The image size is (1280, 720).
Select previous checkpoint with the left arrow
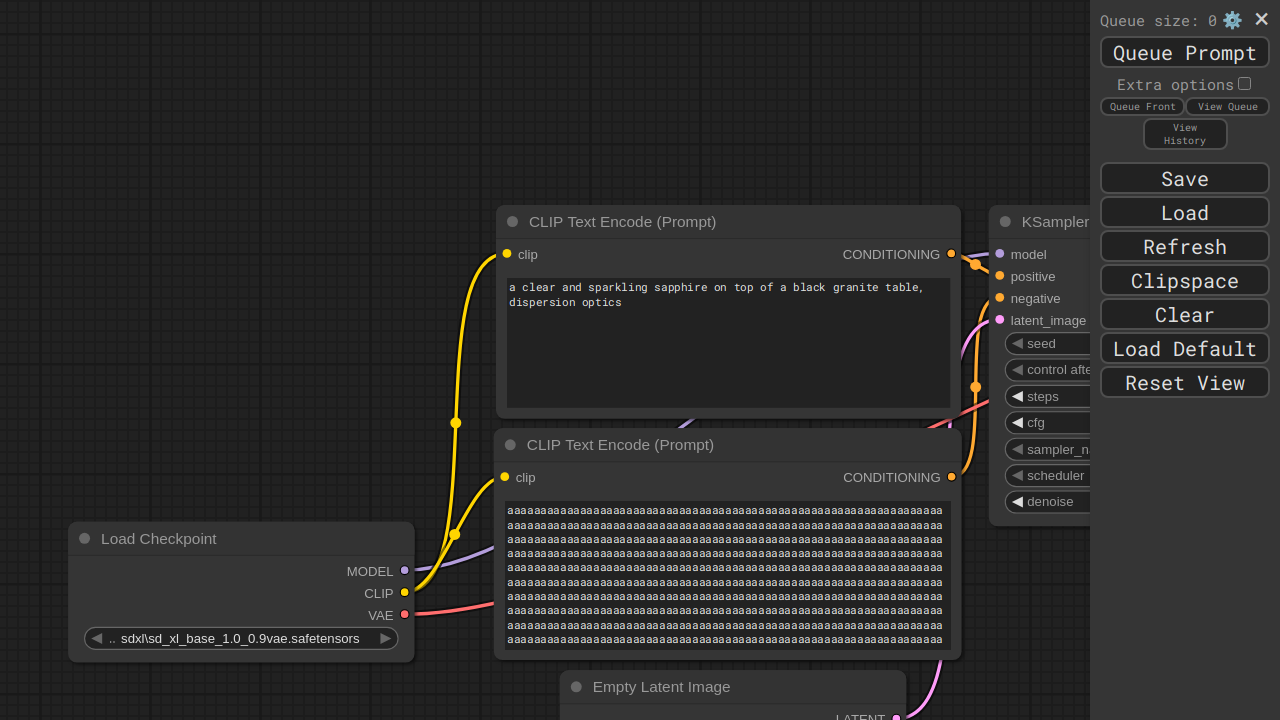(97, 639)
